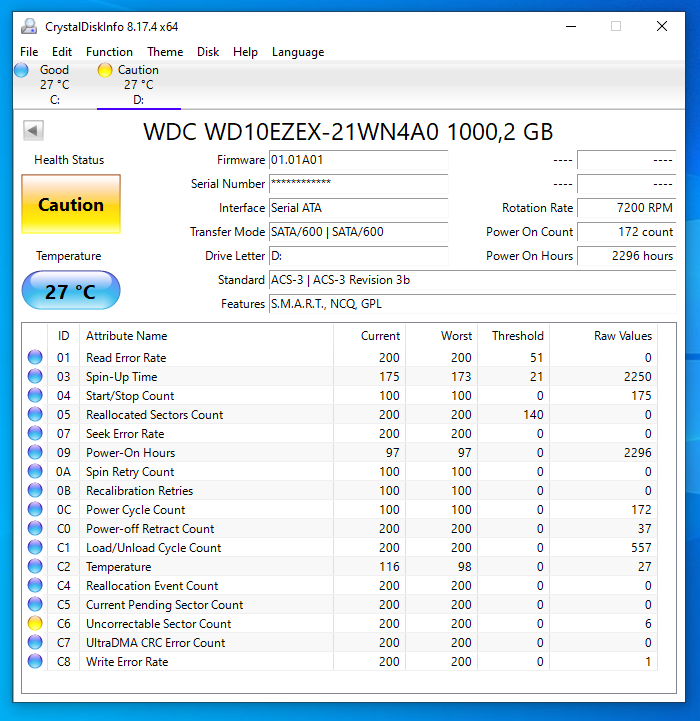This screenshot has height=721, width=700.
Task: Click the status orb for Reallocated Sectors Count
Action: tap(35, 414)
